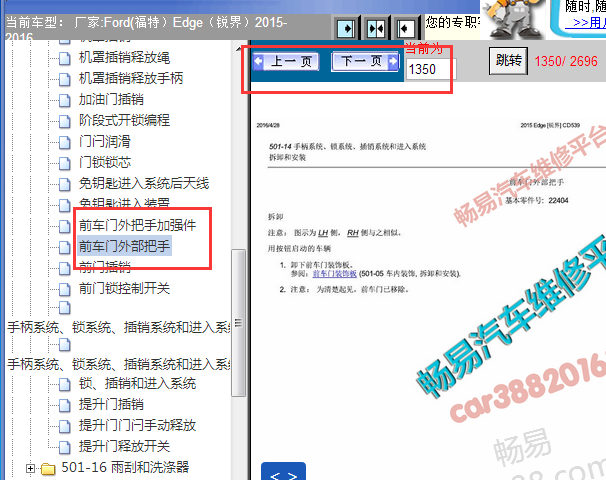Select 前车门外把手加强件 tree item

tap(138, 225)
